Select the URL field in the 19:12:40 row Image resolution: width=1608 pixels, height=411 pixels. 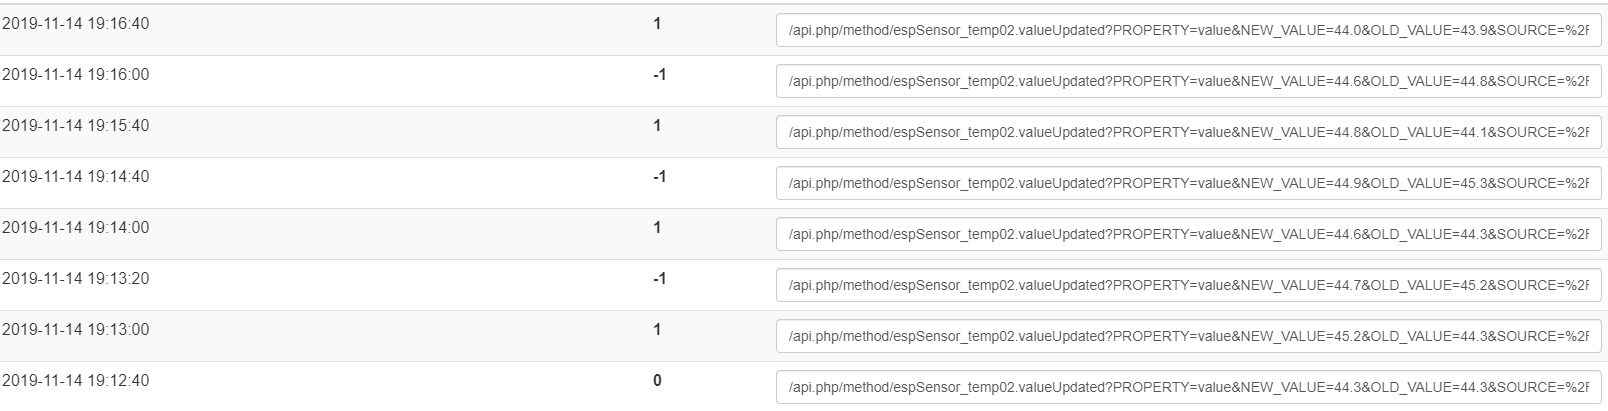tap(1188, 387)
